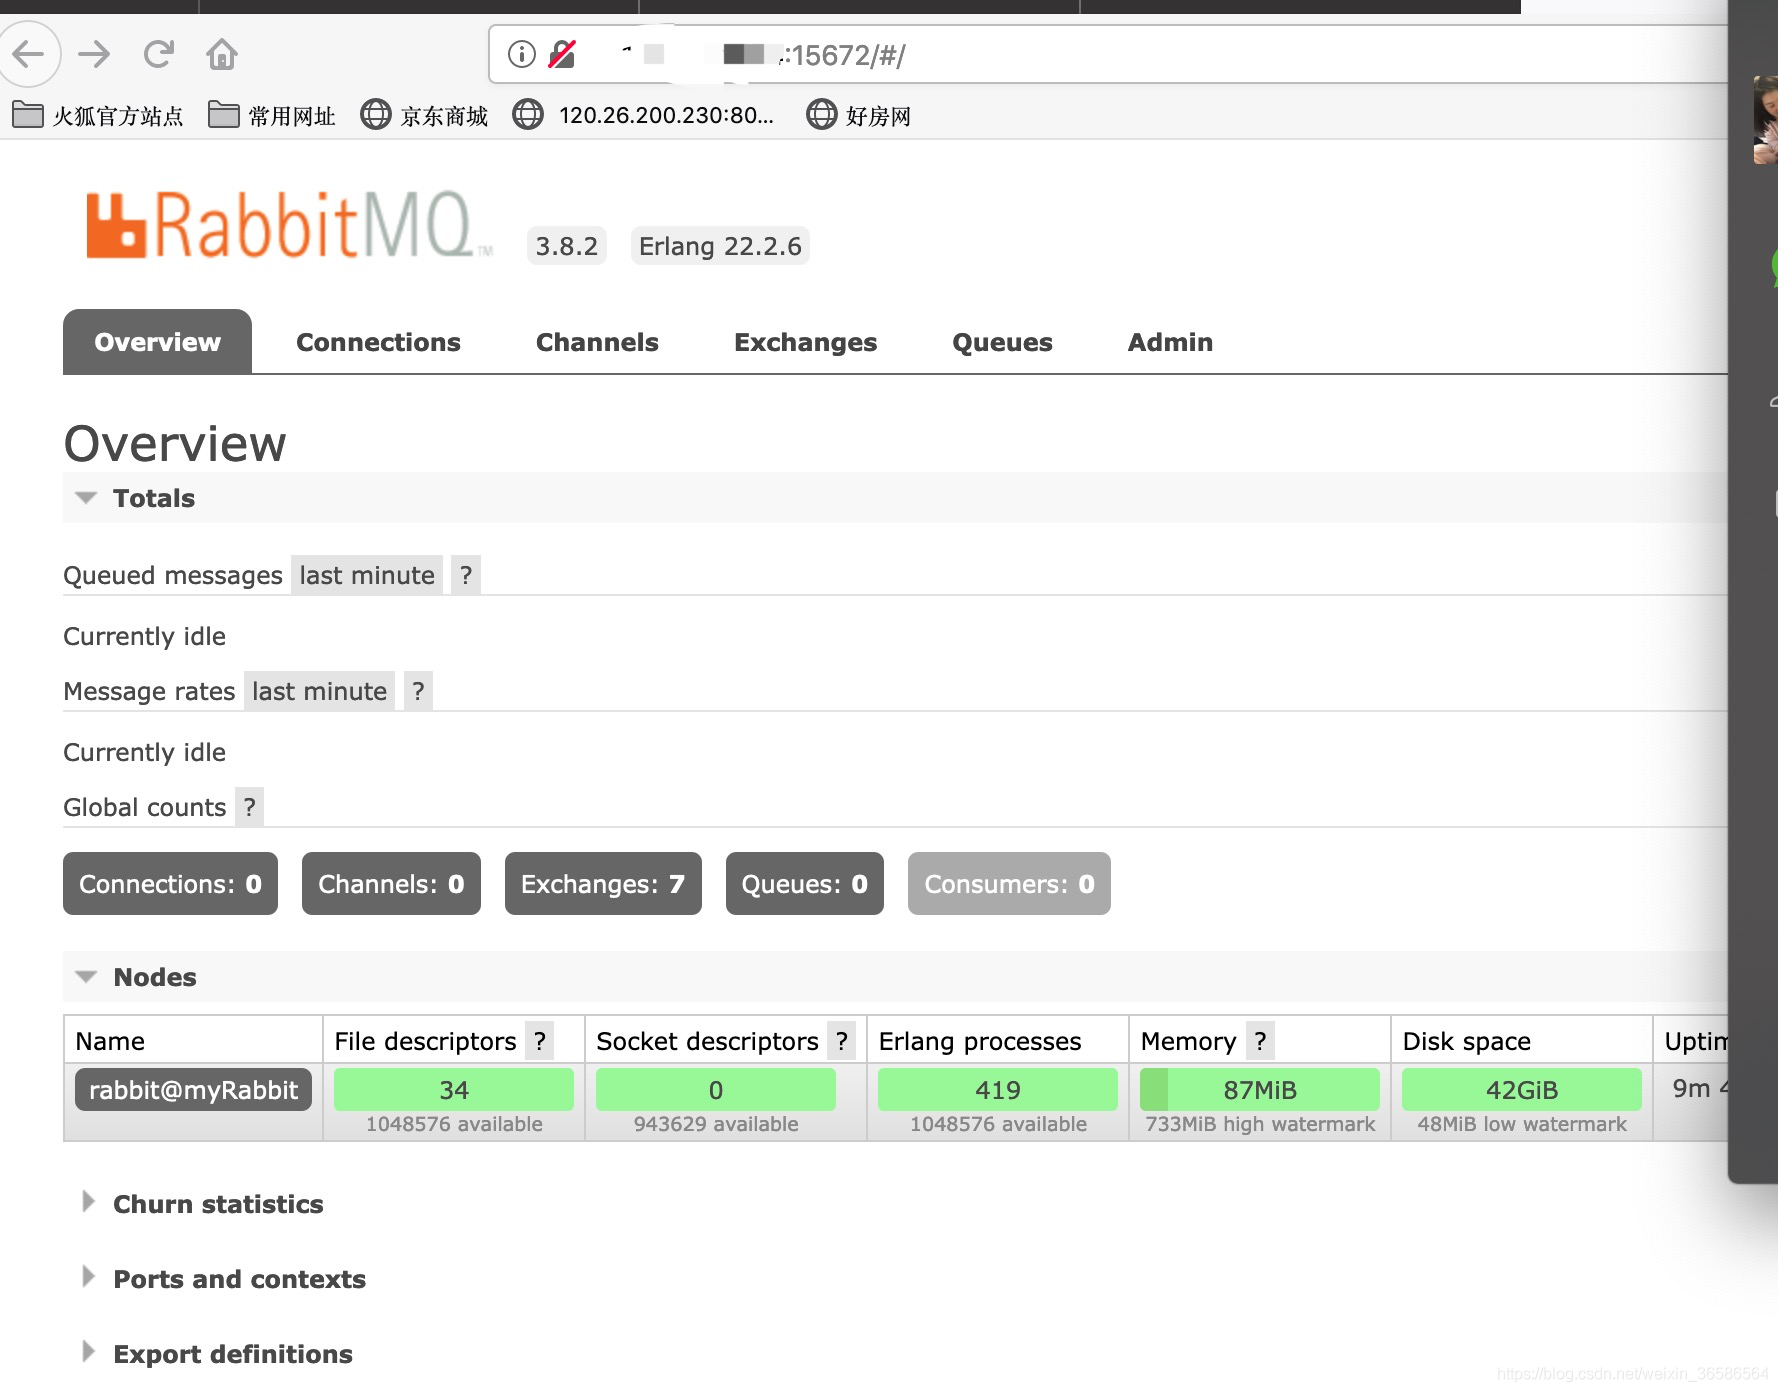Switch to the Queues tab

point(1002,342)
